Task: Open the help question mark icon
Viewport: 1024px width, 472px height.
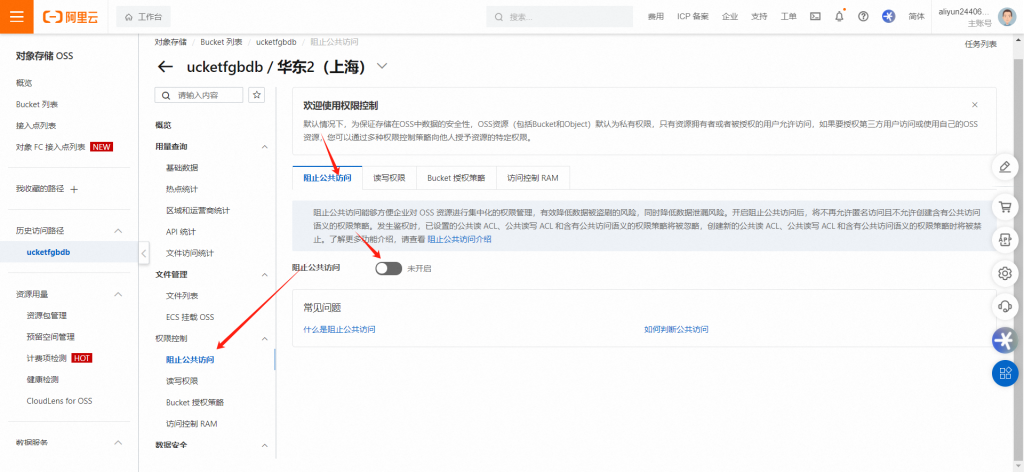Action: tap(863, 17)
